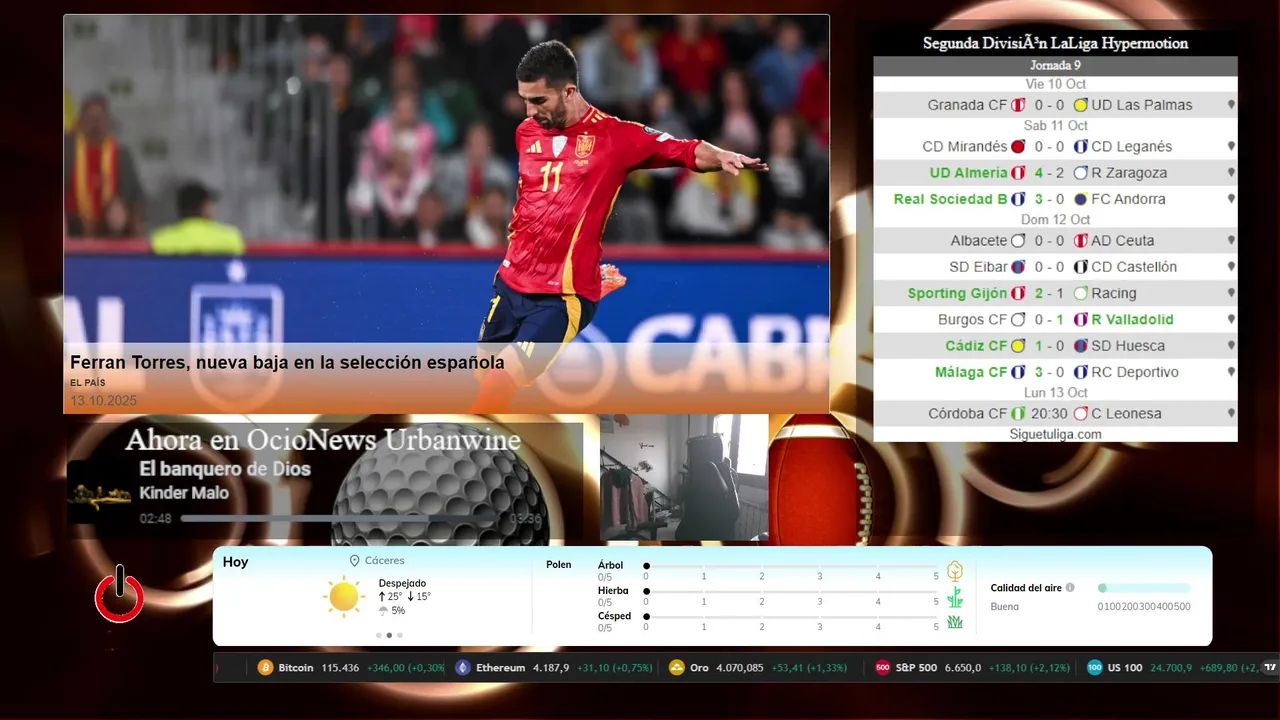Click the S&P 500 badge icon

pos(883,668)
